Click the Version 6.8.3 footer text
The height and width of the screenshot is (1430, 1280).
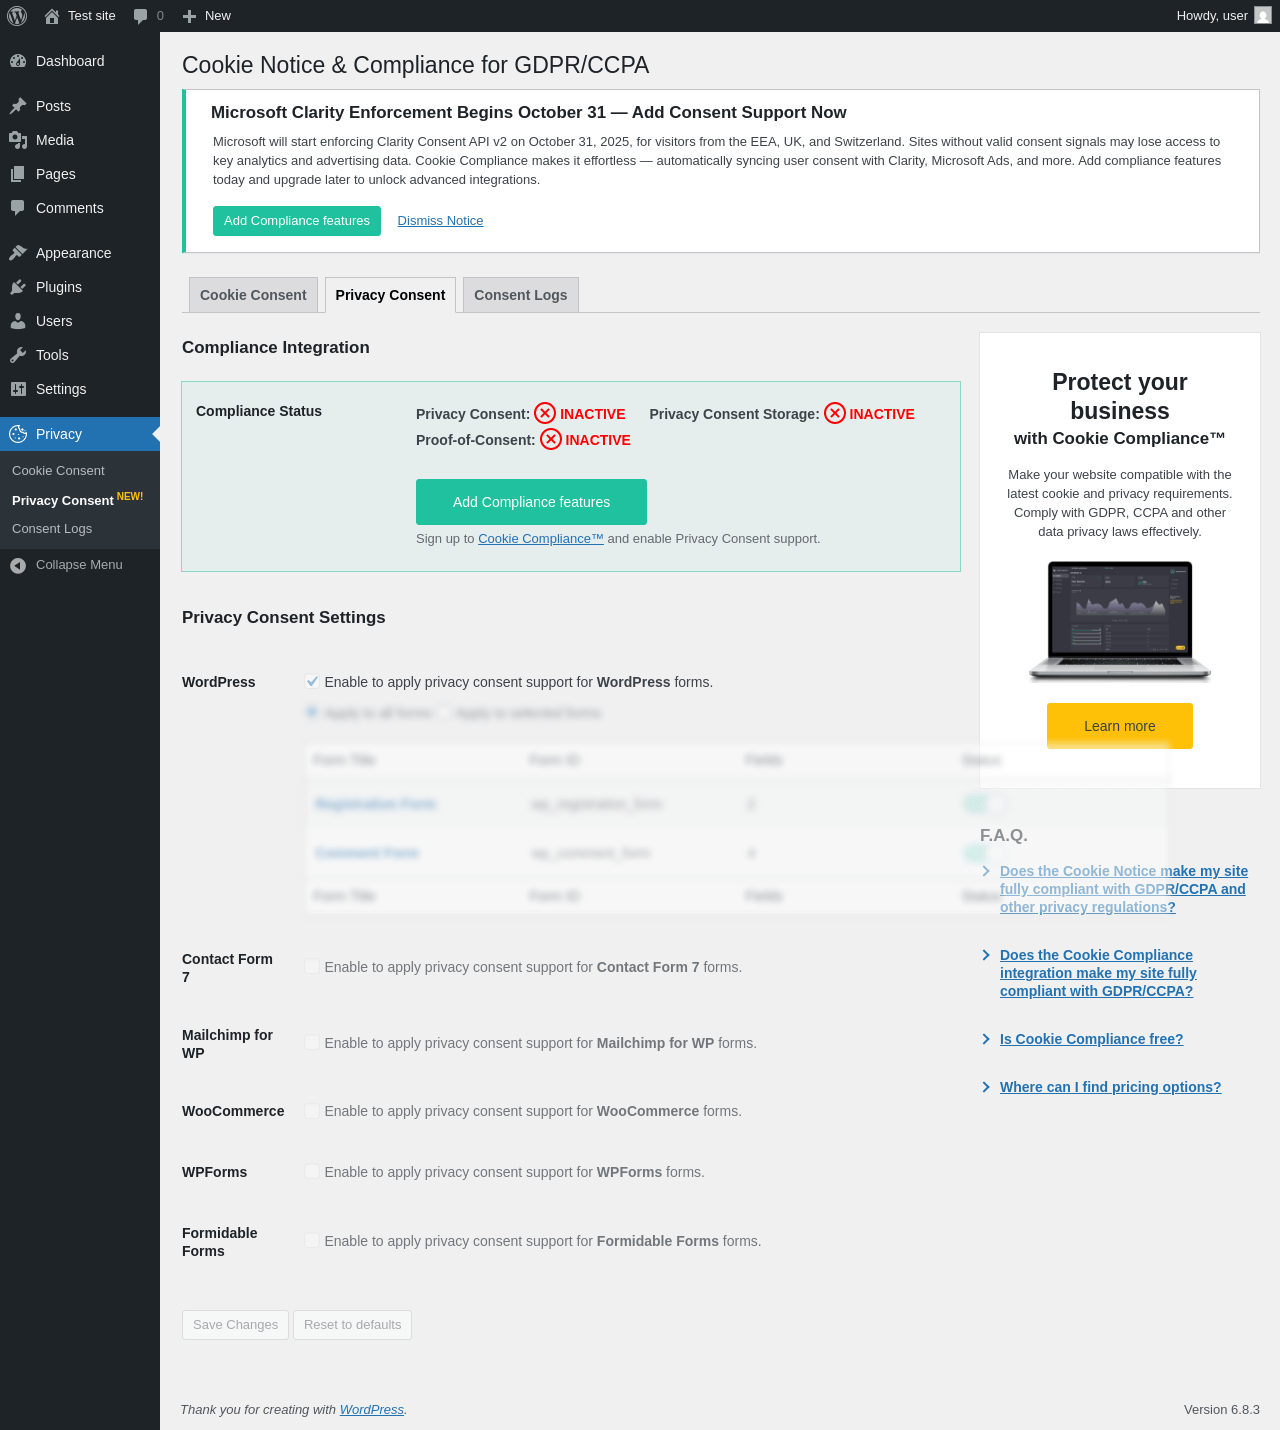coord(1222,1409)
